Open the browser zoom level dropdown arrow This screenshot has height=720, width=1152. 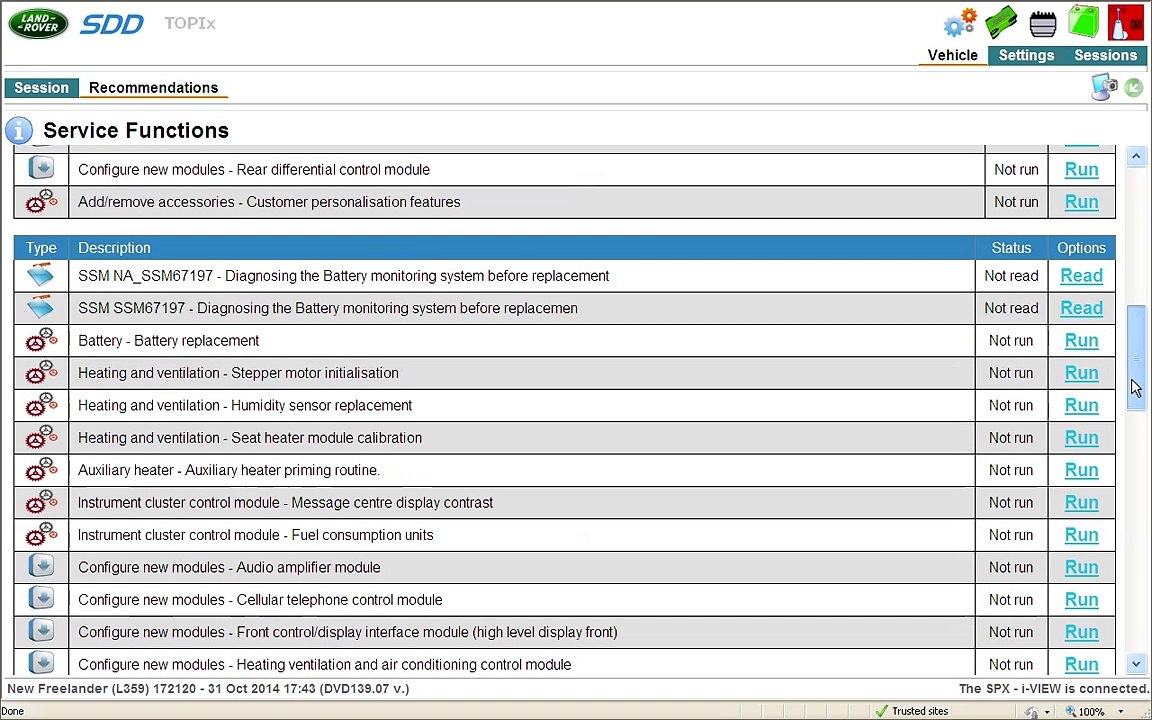pos(1121,711)
